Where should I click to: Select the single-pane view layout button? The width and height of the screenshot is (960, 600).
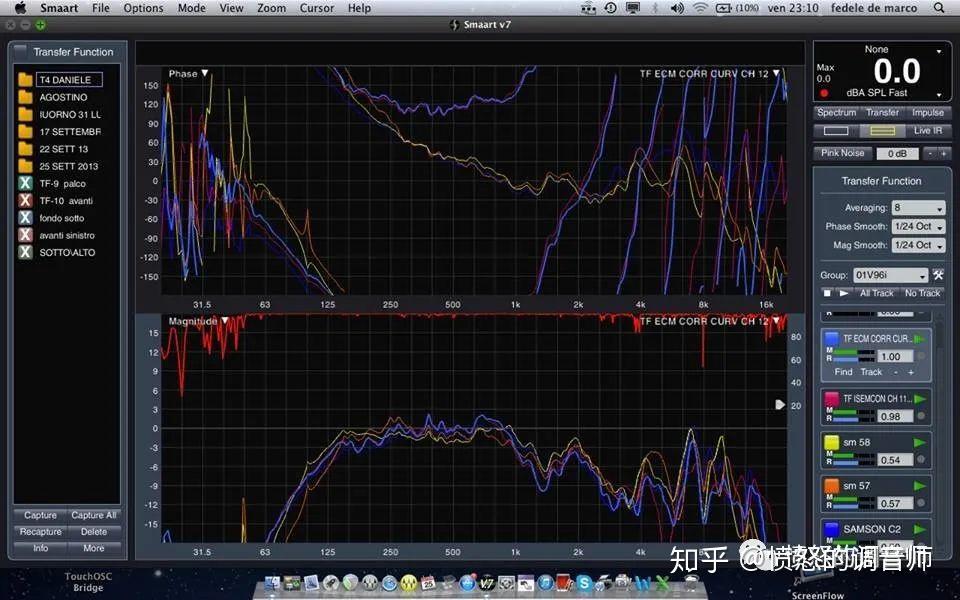pos(836,131)
